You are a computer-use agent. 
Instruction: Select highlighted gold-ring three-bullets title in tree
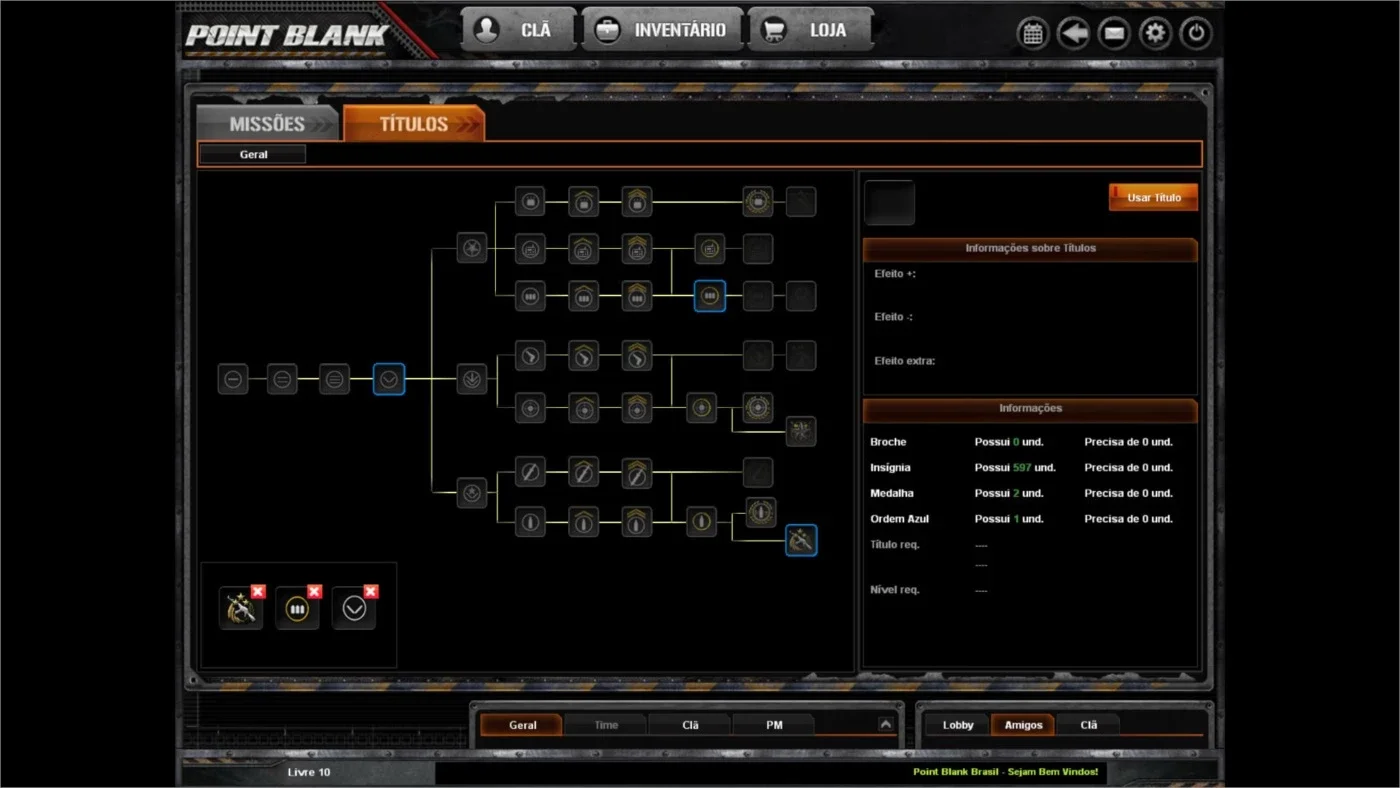[710, 296]
